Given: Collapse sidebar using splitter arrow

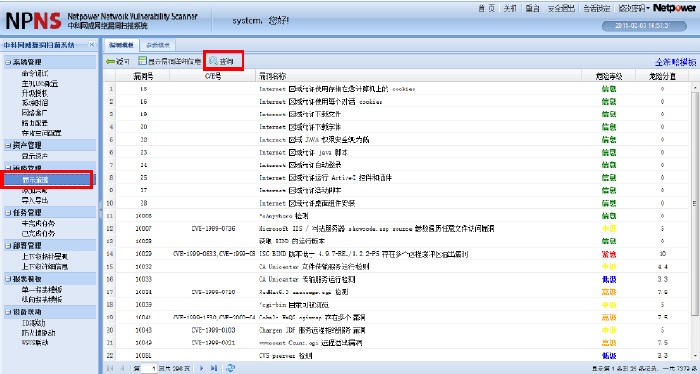Looking at the screenshot, I should point(100,209).
